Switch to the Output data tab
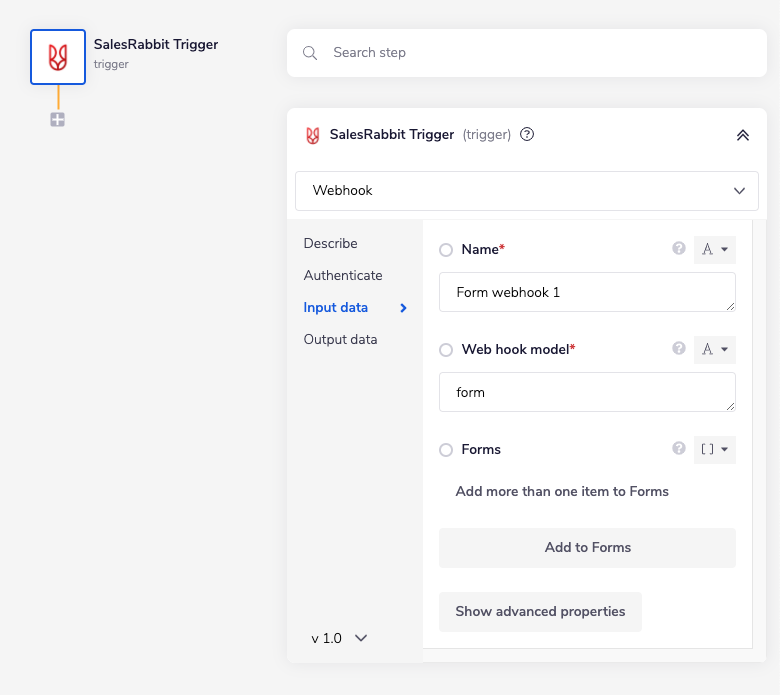The image size is (780, 695). 340,339
